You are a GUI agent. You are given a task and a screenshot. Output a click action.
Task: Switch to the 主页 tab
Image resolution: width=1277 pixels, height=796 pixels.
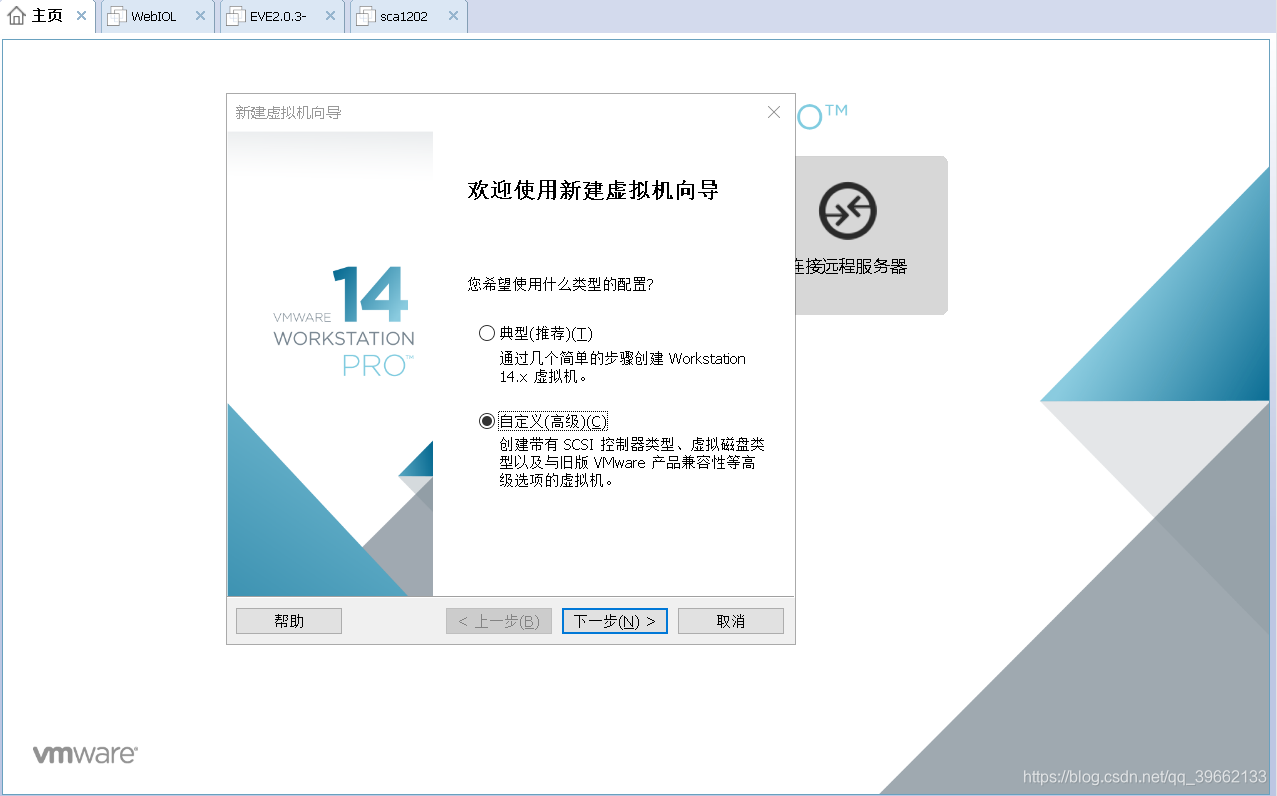[x=47, y=16]
